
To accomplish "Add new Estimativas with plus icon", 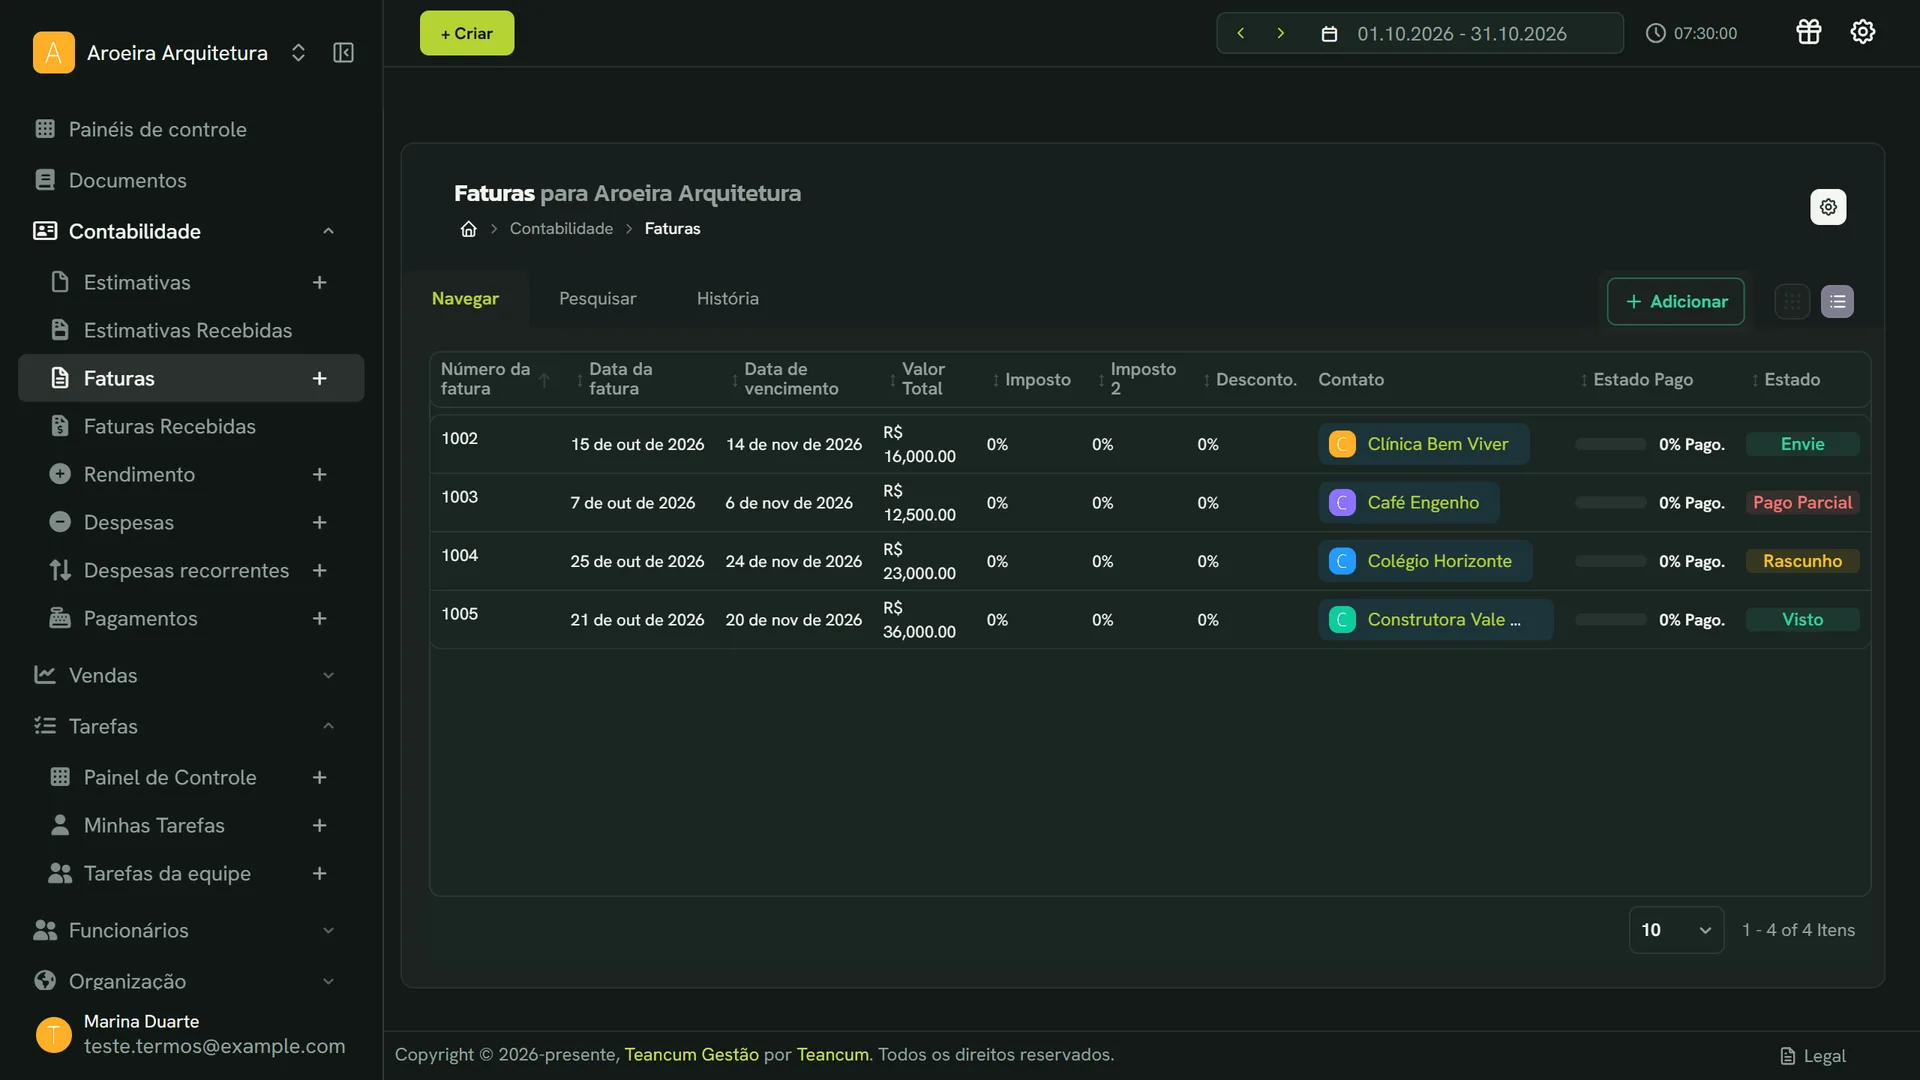I will pos(319,283).
